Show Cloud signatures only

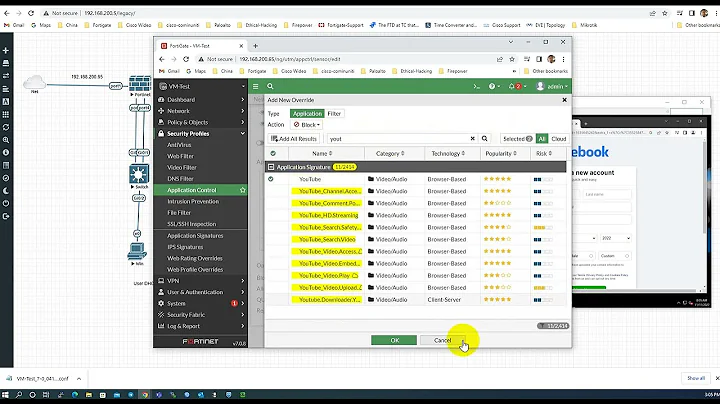click(x=558, y=139)
